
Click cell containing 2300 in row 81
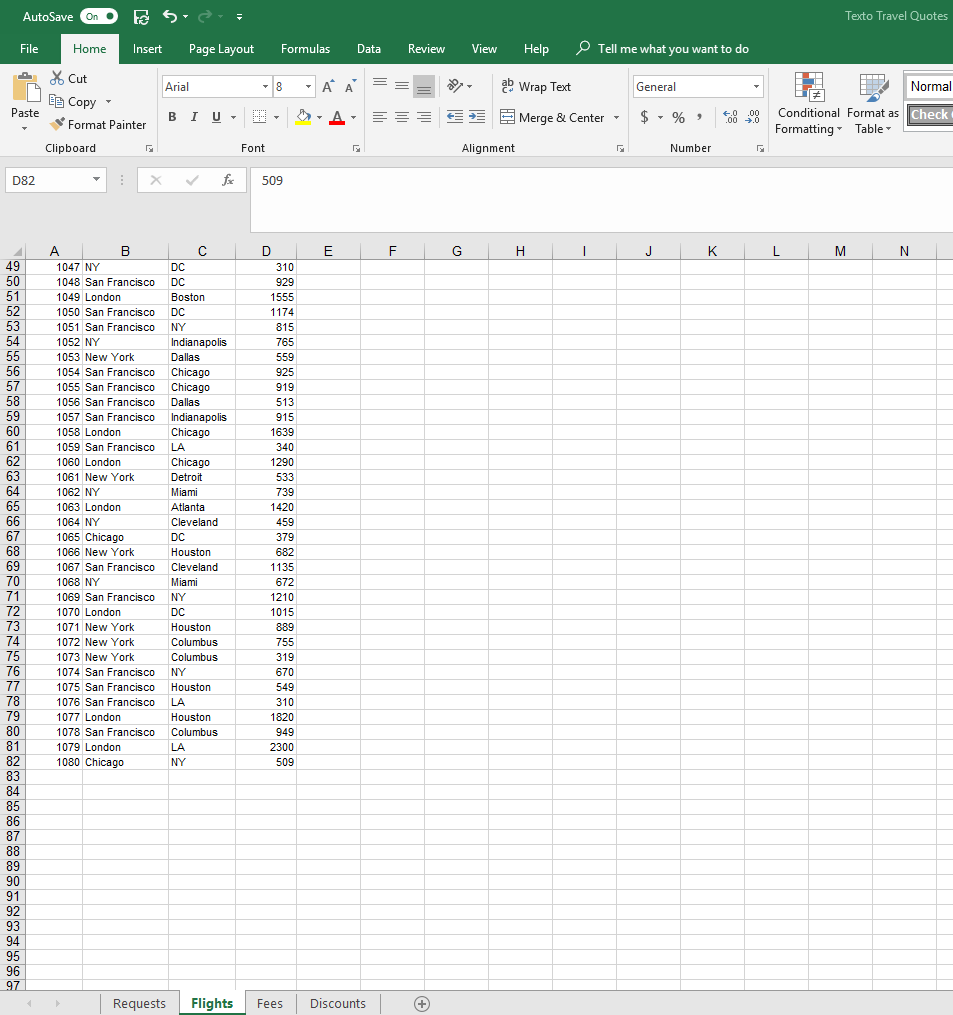(x=266, y=747)
